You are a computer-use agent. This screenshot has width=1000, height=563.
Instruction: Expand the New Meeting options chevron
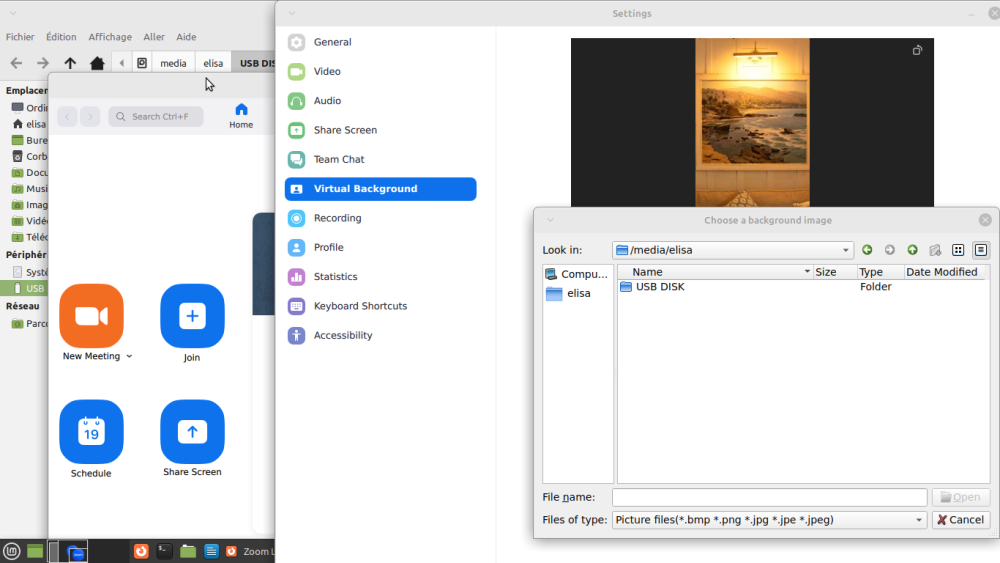(x=129, y=357)
